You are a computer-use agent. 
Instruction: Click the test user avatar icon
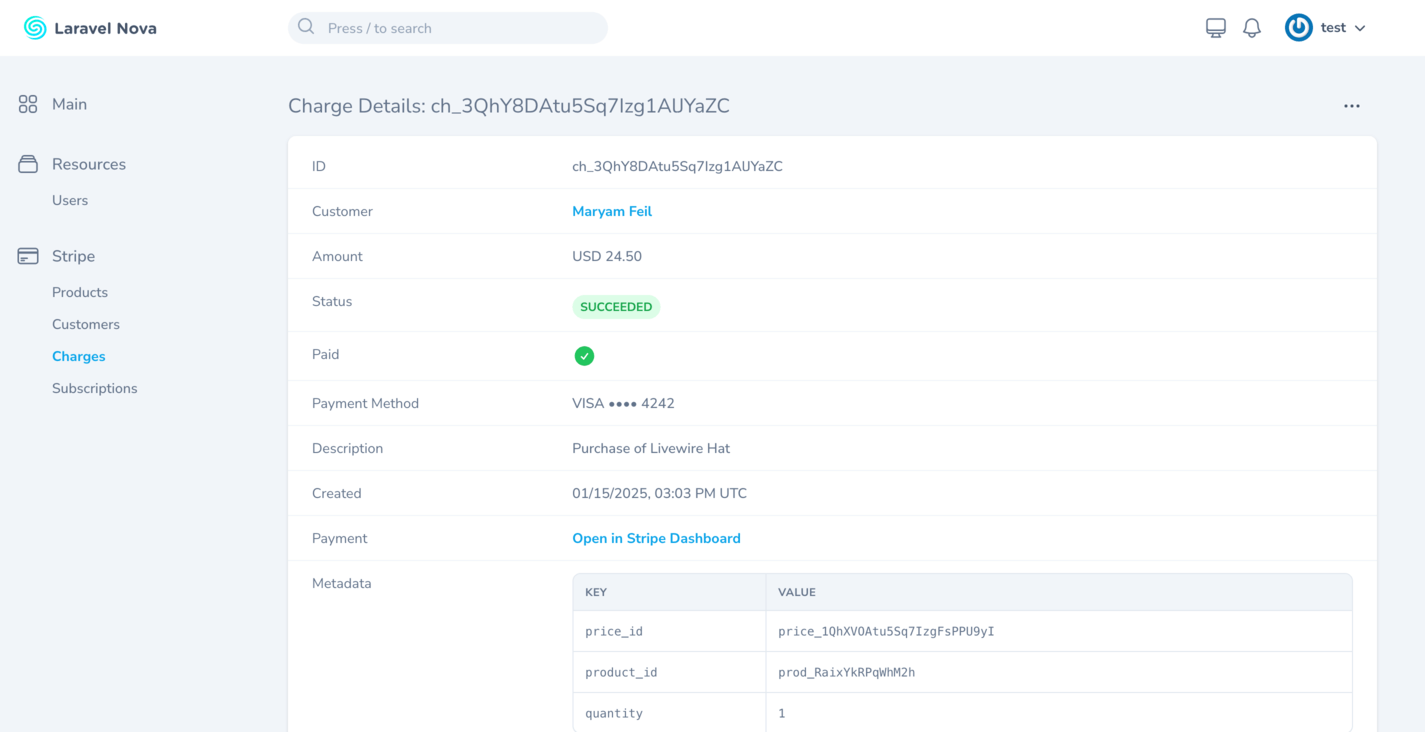(1298, 28)
